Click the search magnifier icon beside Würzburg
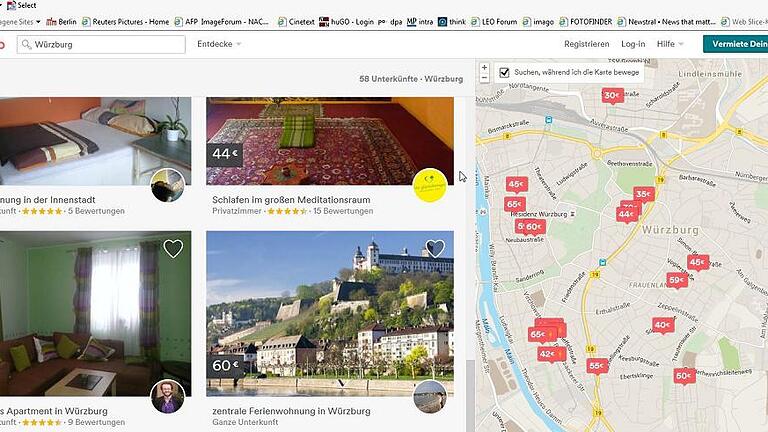Viewport: 768px width, 432px height. pyautogui.click(x=26, y=45)
